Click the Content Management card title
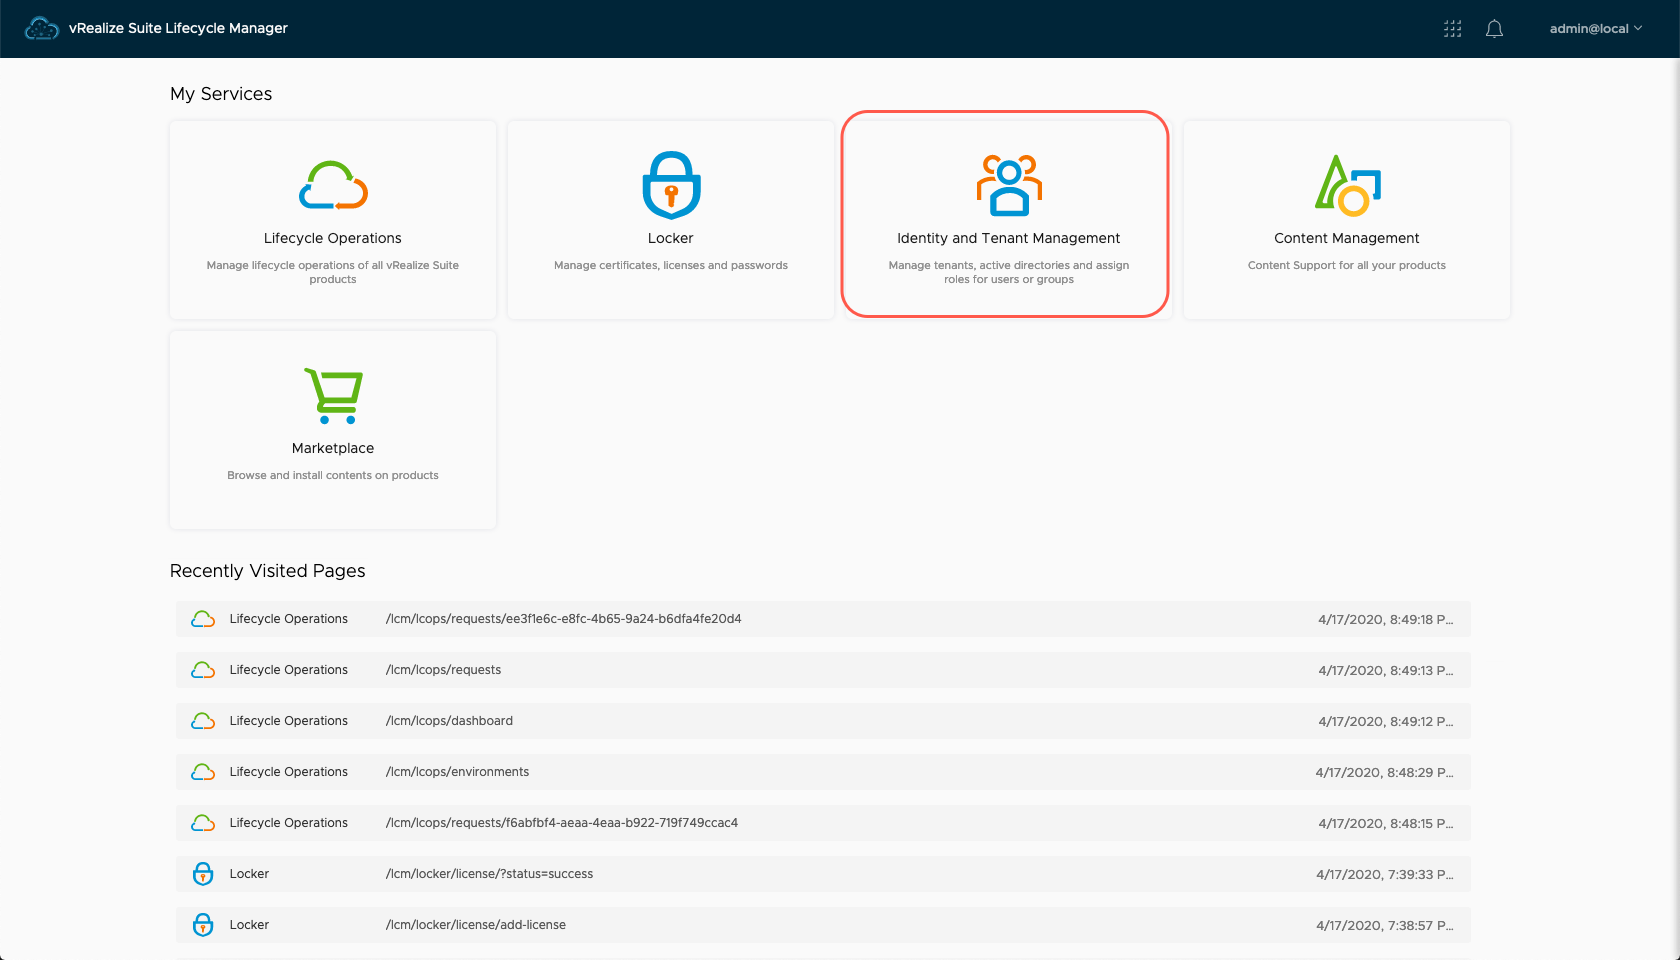The width and height of the screenshot is (1680, 960). click(x=1346, y=238)
